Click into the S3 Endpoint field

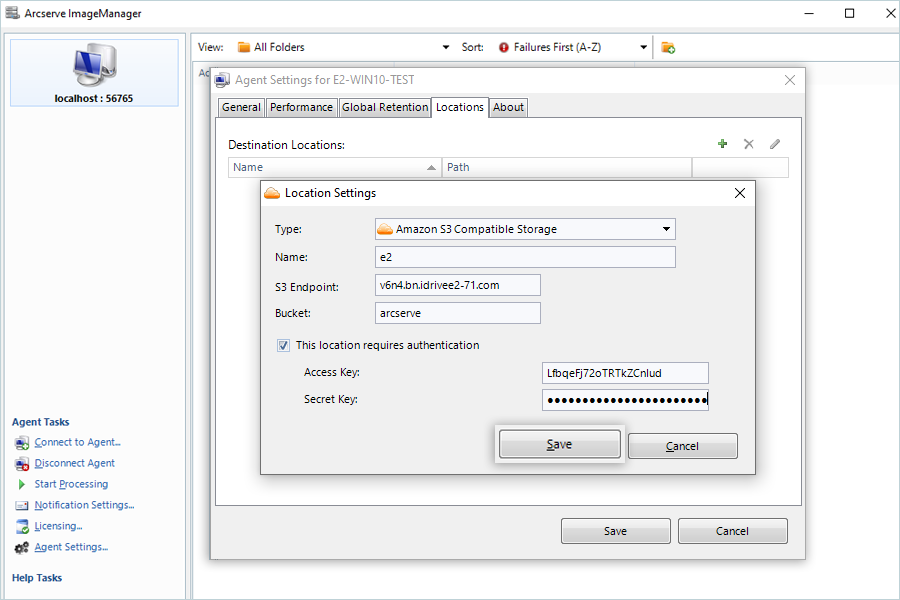point(457,285)
